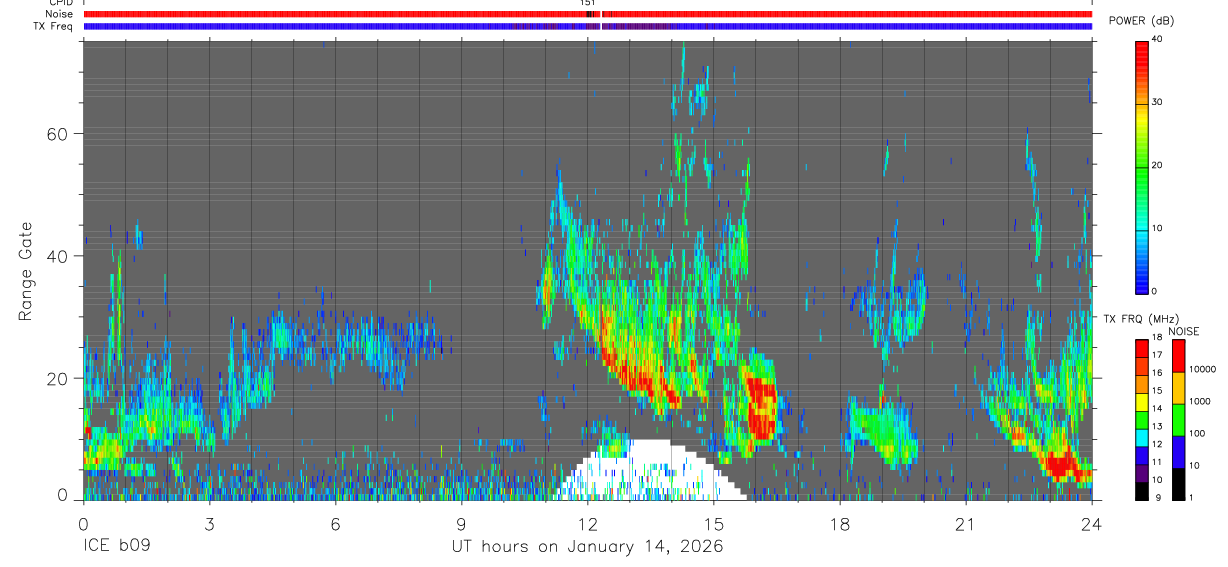Viewport: 1228px width, 567px height.
Task: Click the '18' hour tick on the time axis
Action: click(839, 523)
